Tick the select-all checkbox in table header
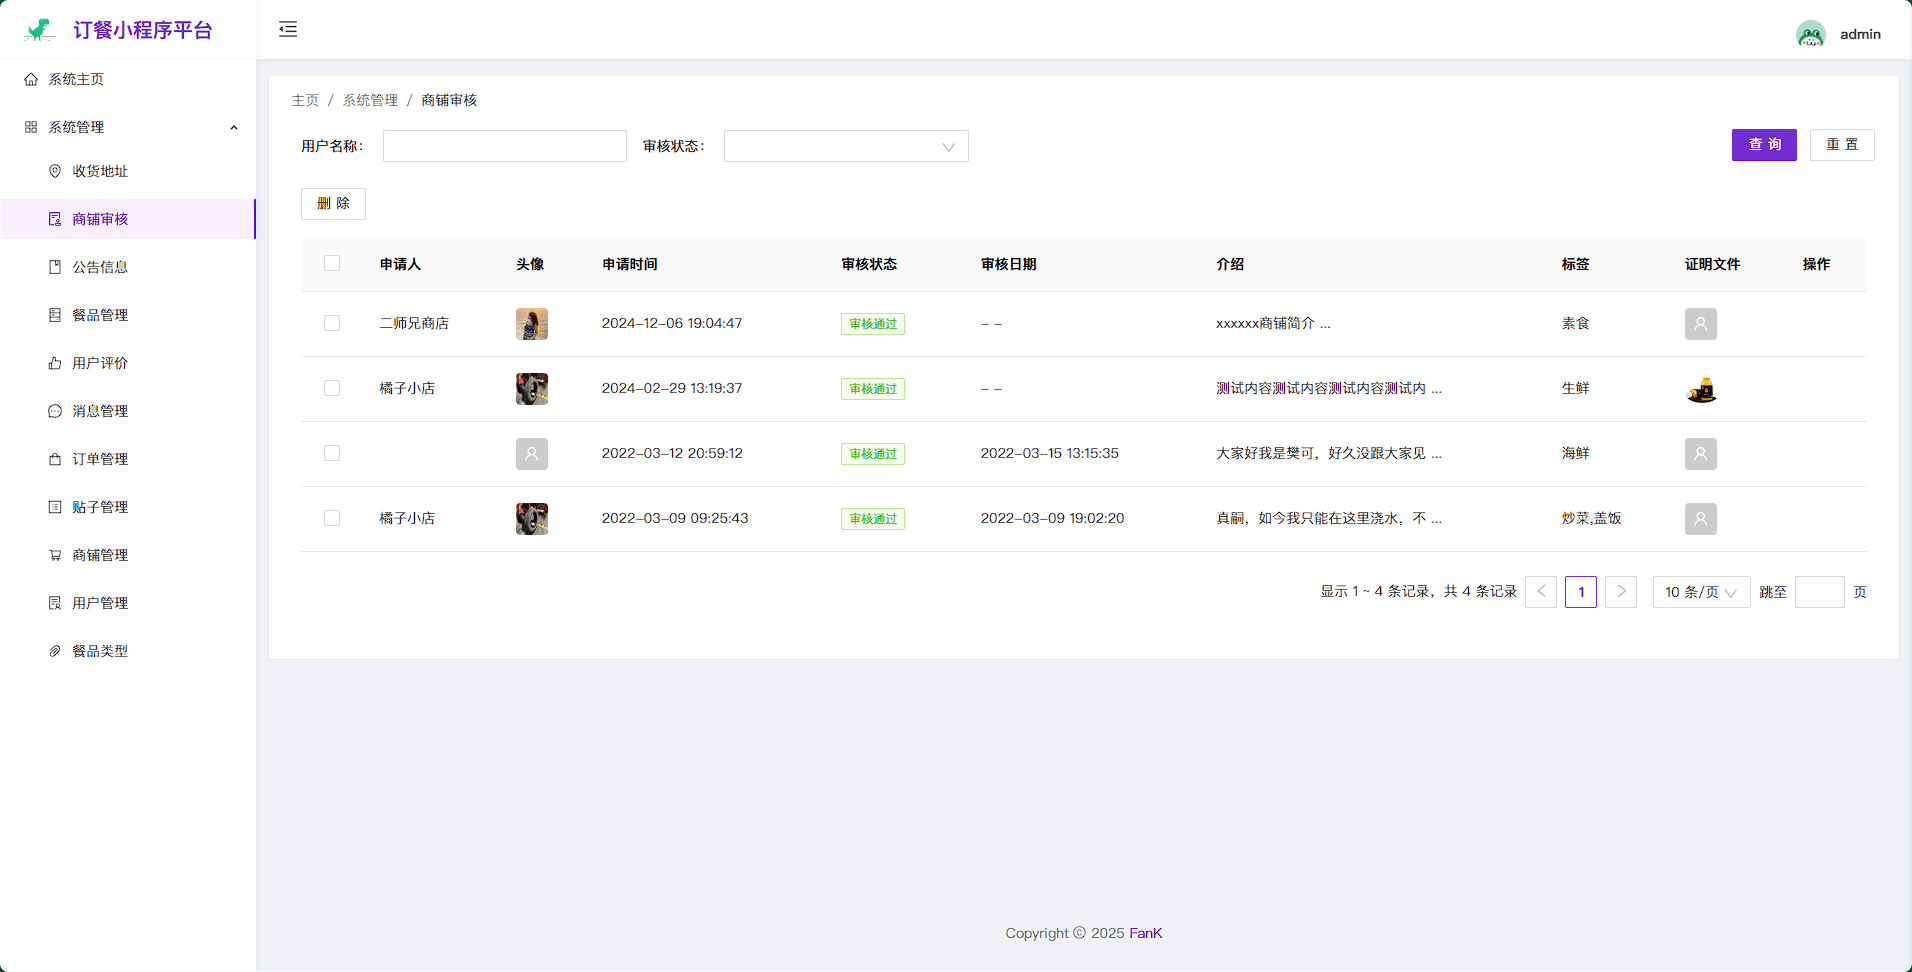The image size is (1912, 972). tap(332, 264)
